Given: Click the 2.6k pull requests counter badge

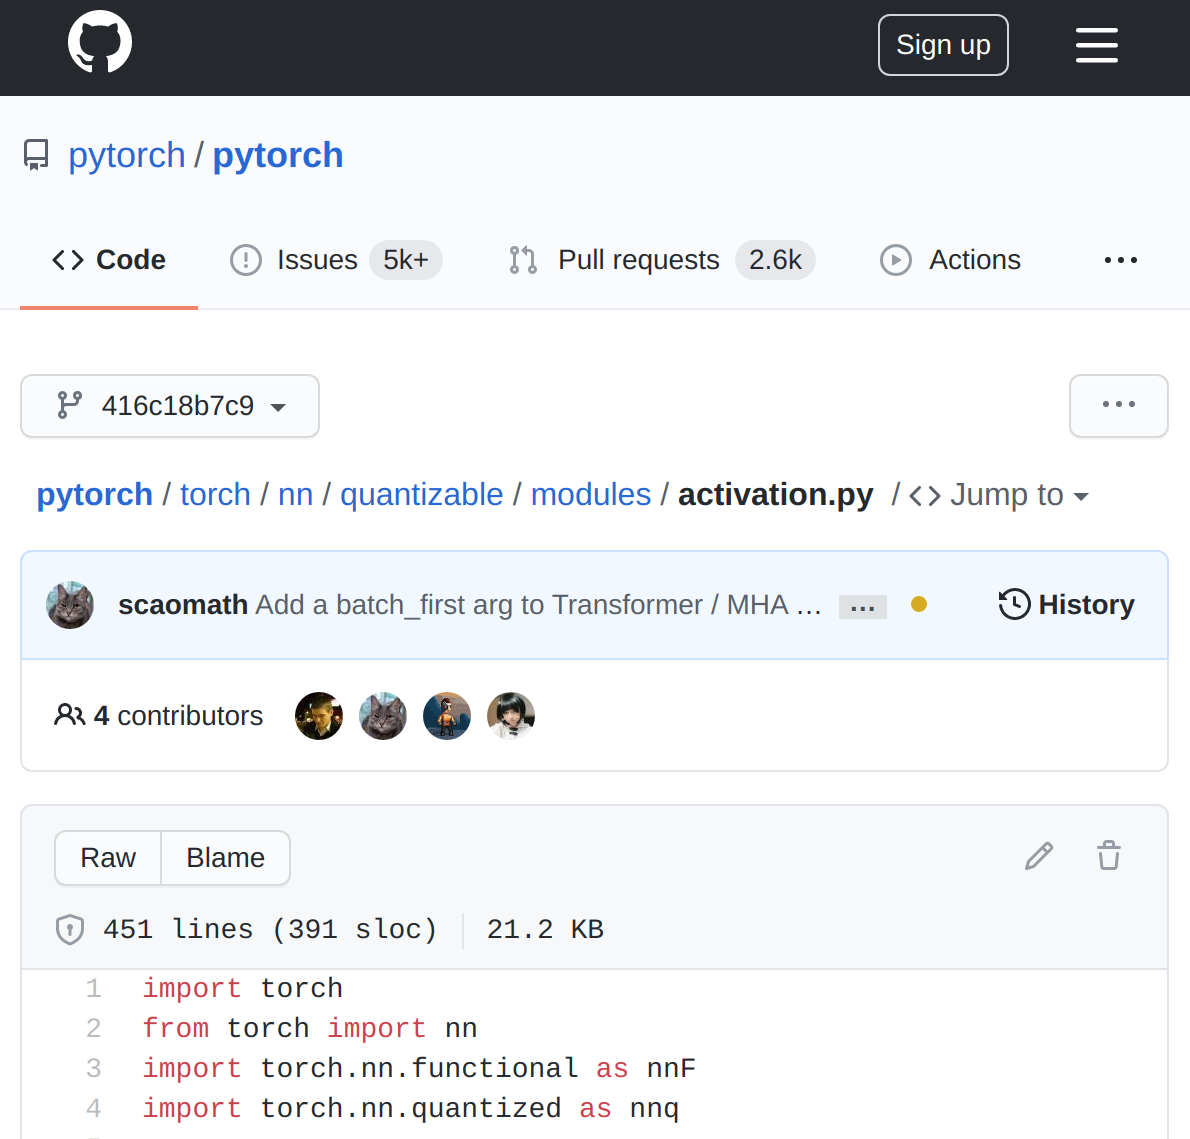Looking at the screenshot, I should (x=775, y=260).
